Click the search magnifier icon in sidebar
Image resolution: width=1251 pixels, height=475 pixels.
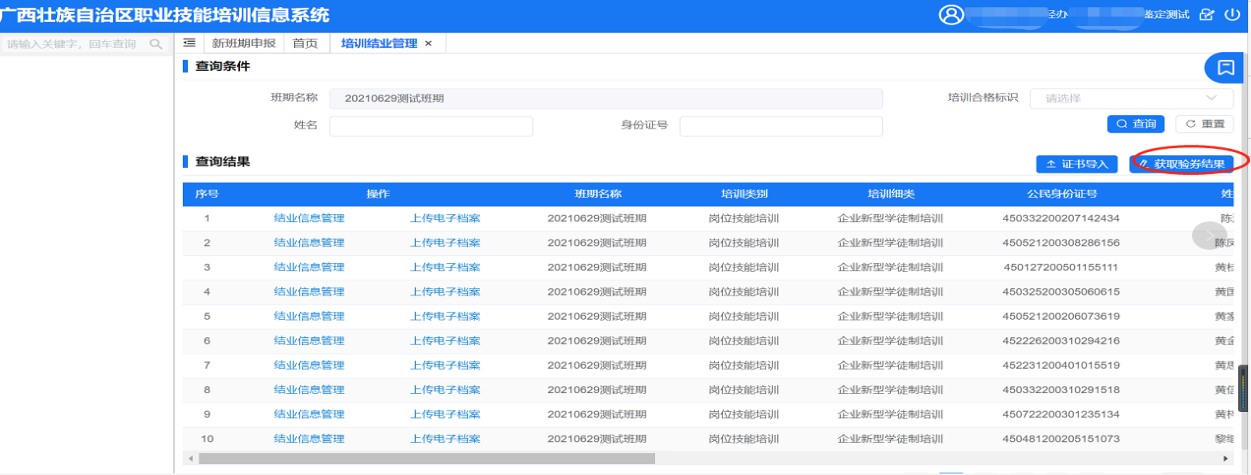point(156,44)
